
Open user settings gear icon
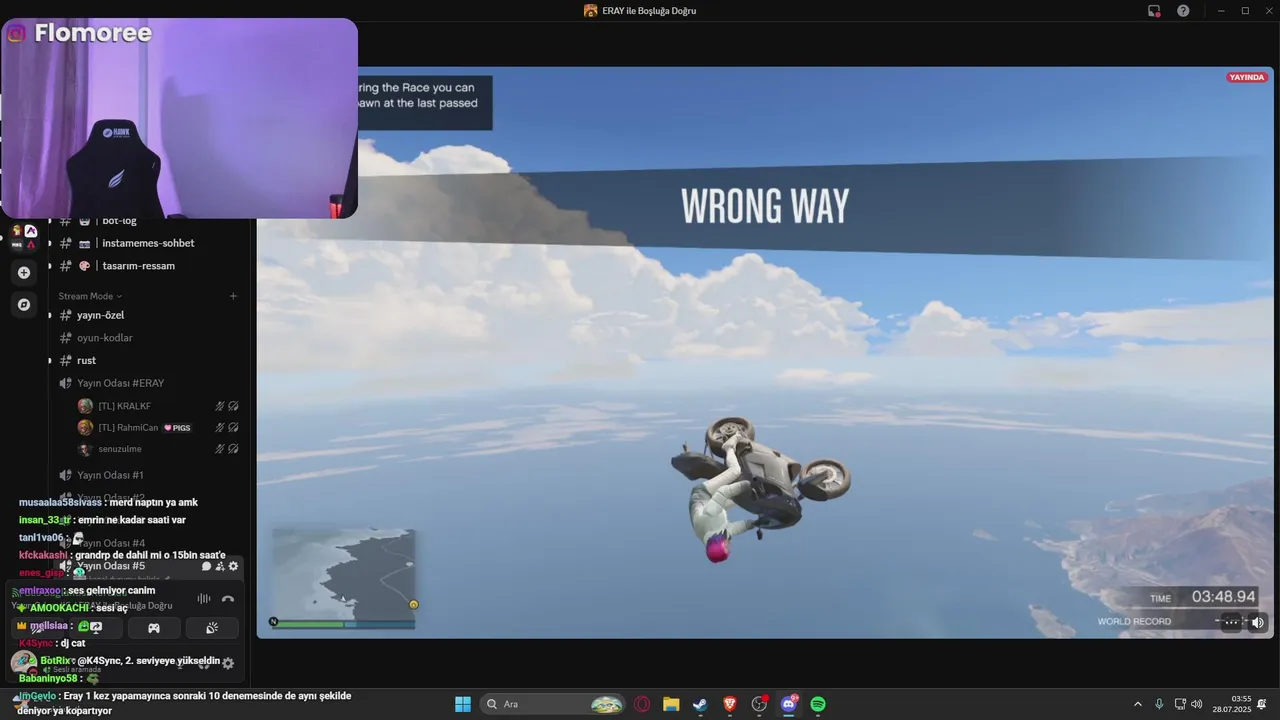pos(228,663)
